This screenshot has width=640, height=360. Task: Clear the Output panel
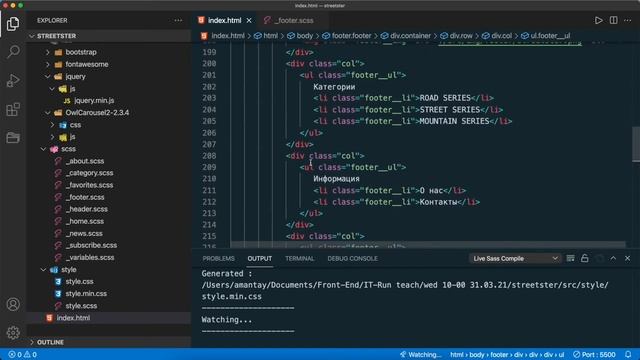pos(570,258)
